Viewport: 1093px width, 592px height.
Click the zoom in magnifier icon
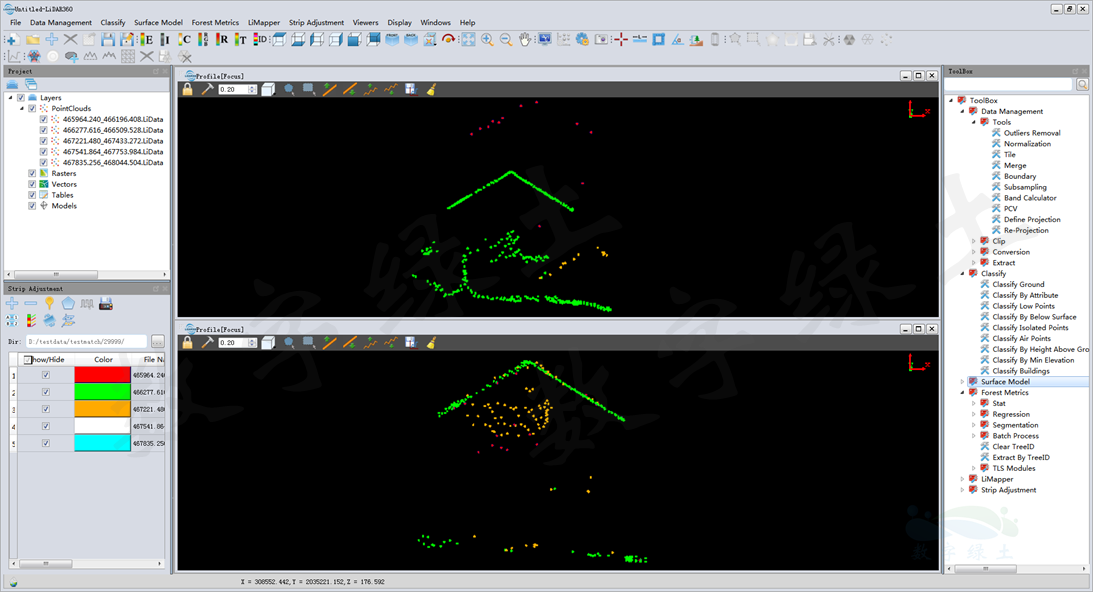click(487, 40)
